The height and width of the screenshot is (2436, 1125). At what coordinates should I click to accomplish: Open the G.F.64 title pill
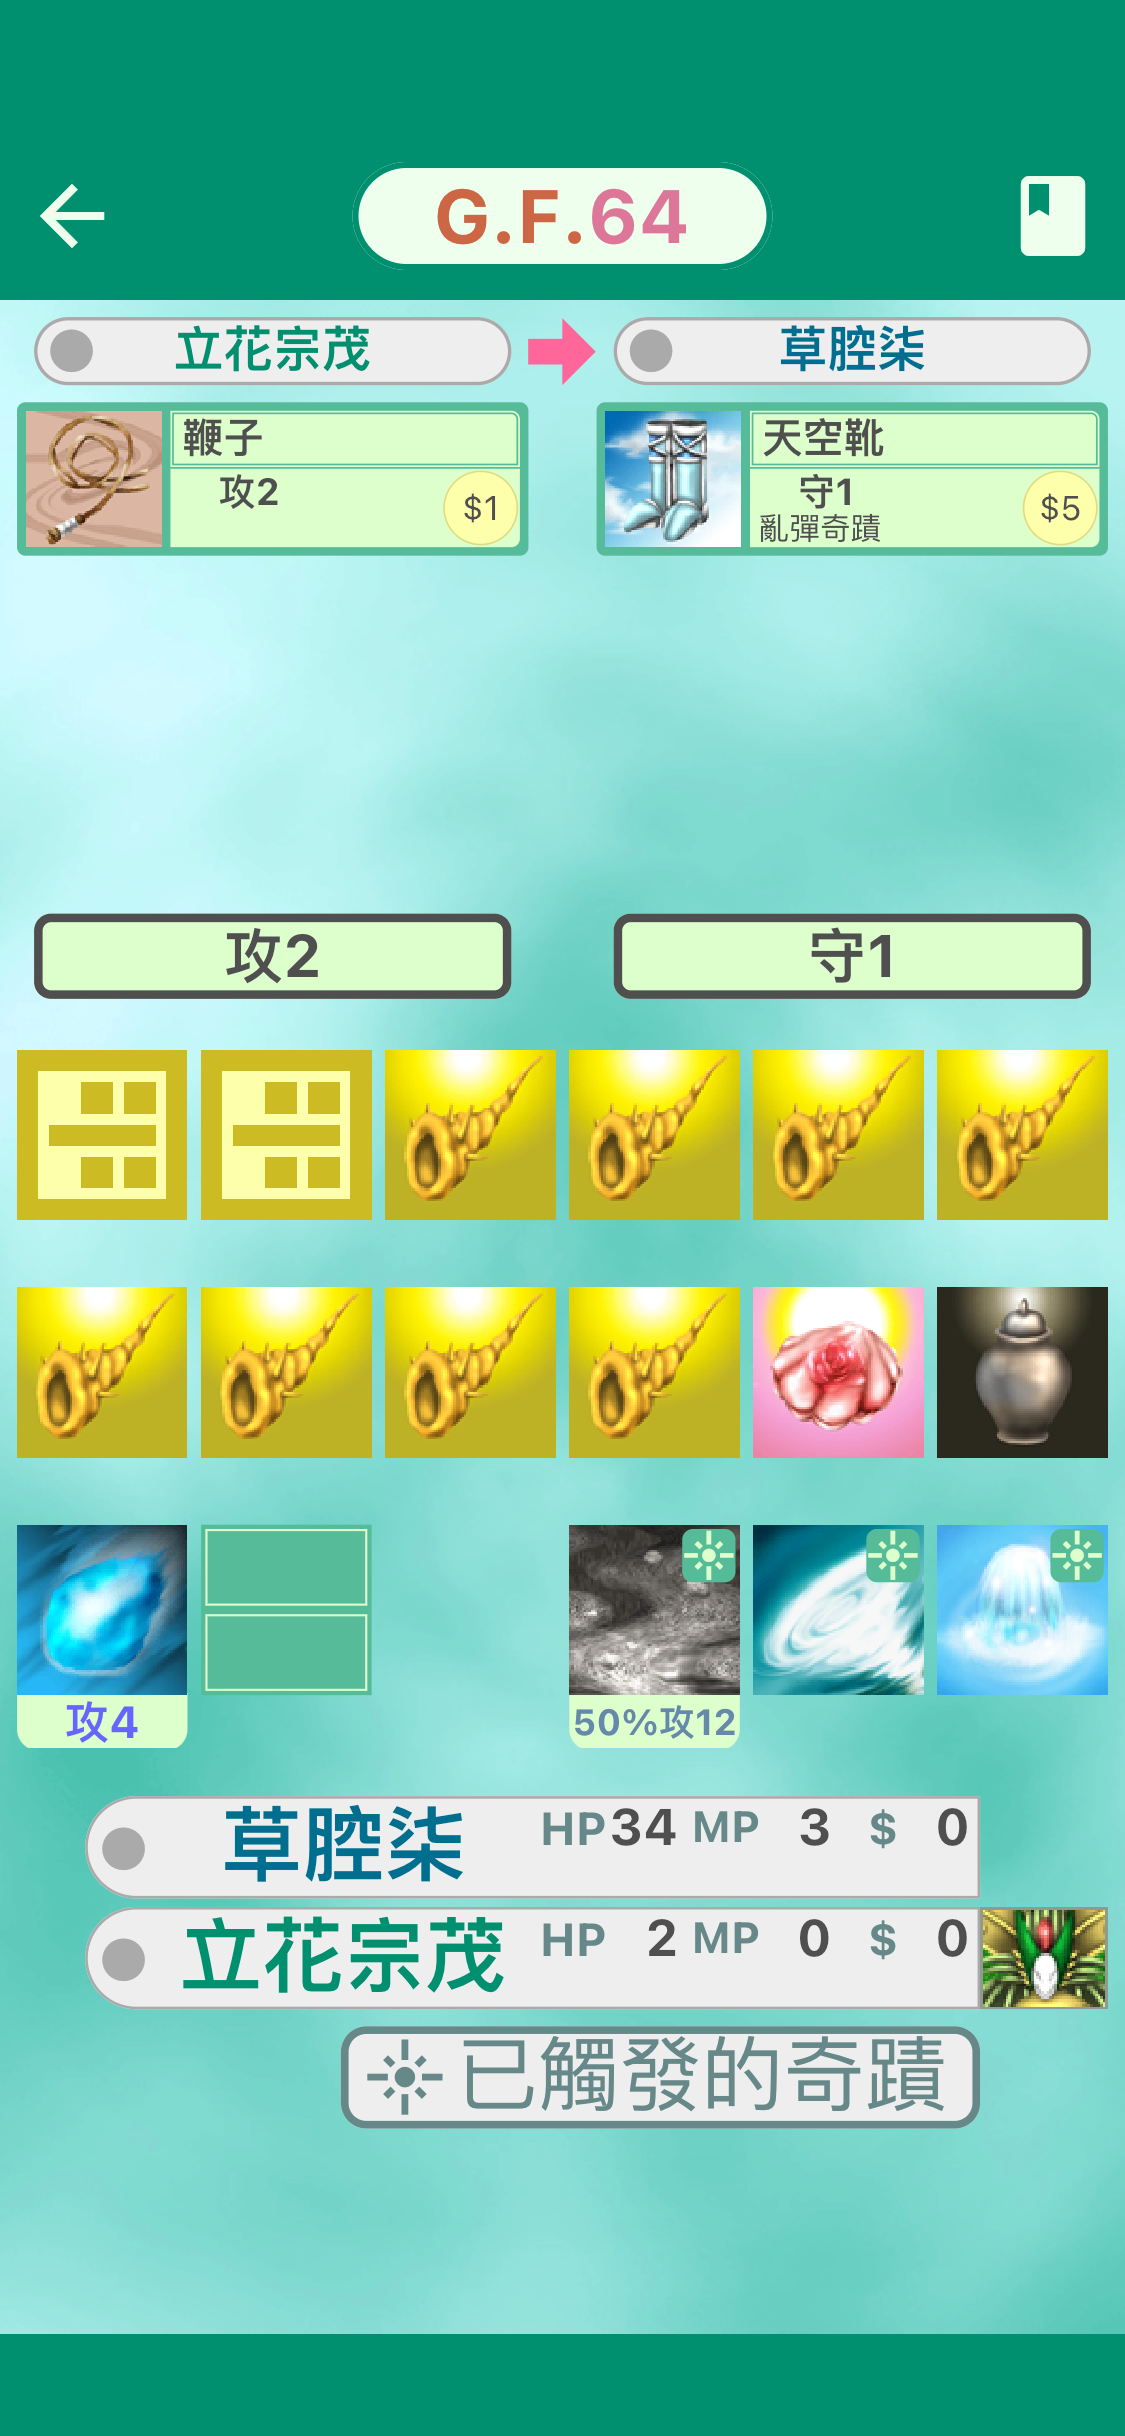tap(562, 216)
